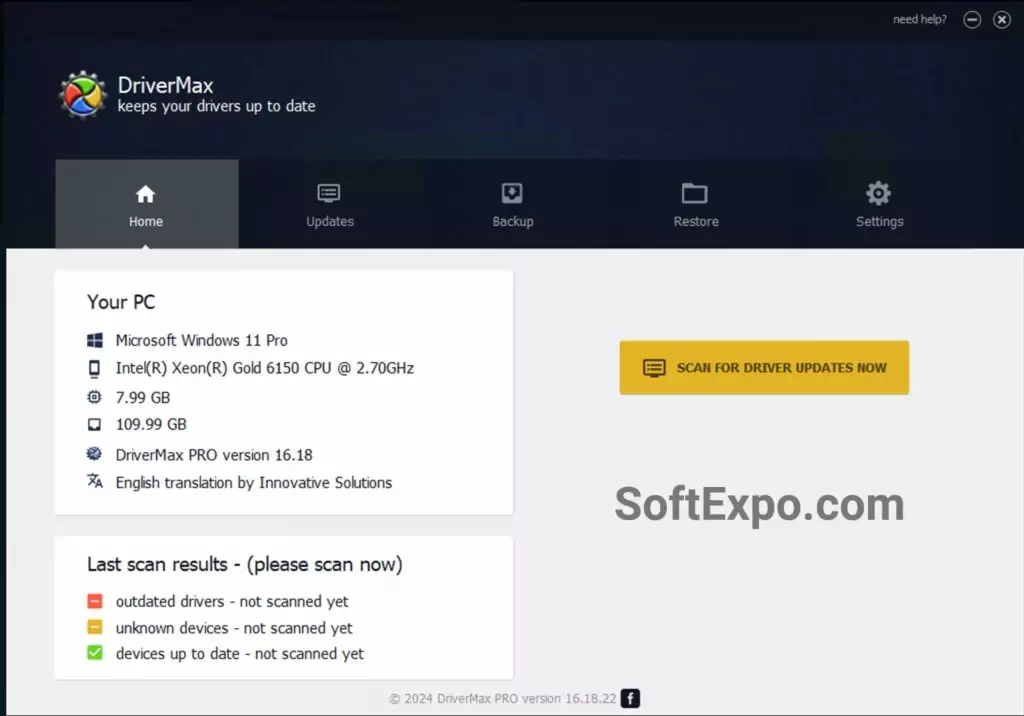Click the green devices up to date checkmark
This screenshot has height=716, width=1024.
click(94, 654)
